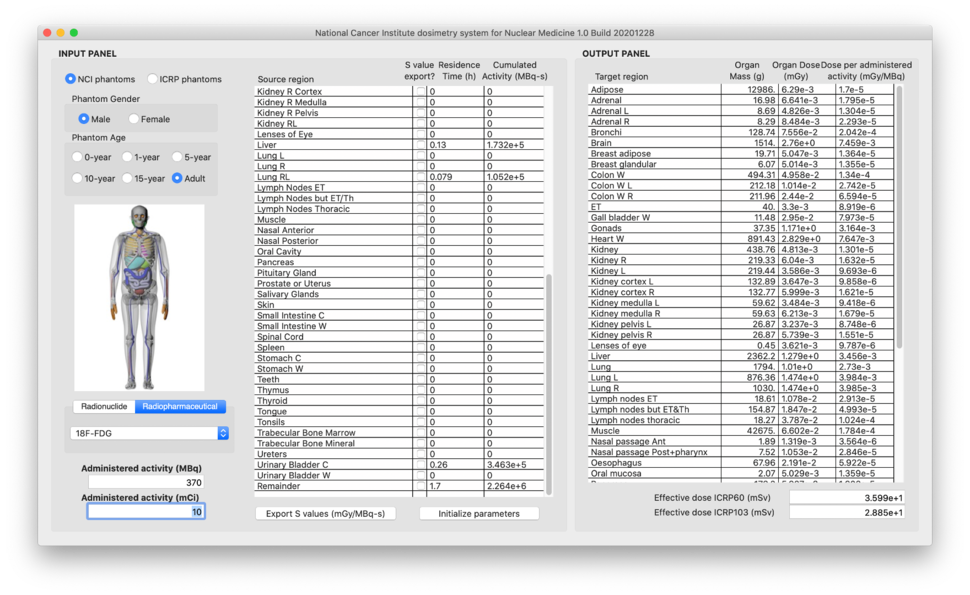Choose Female phantom gender

(134, 119)
